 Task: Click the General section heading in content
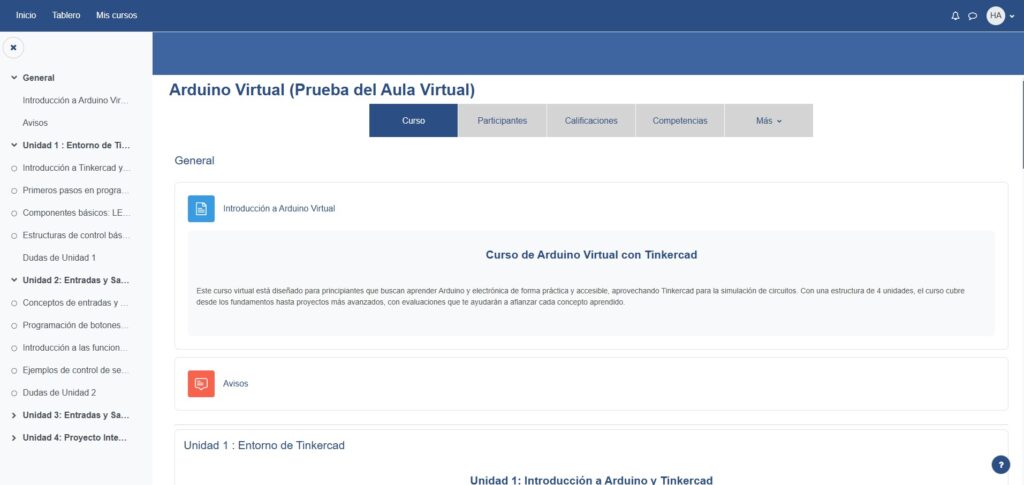(x=194, y=161)
